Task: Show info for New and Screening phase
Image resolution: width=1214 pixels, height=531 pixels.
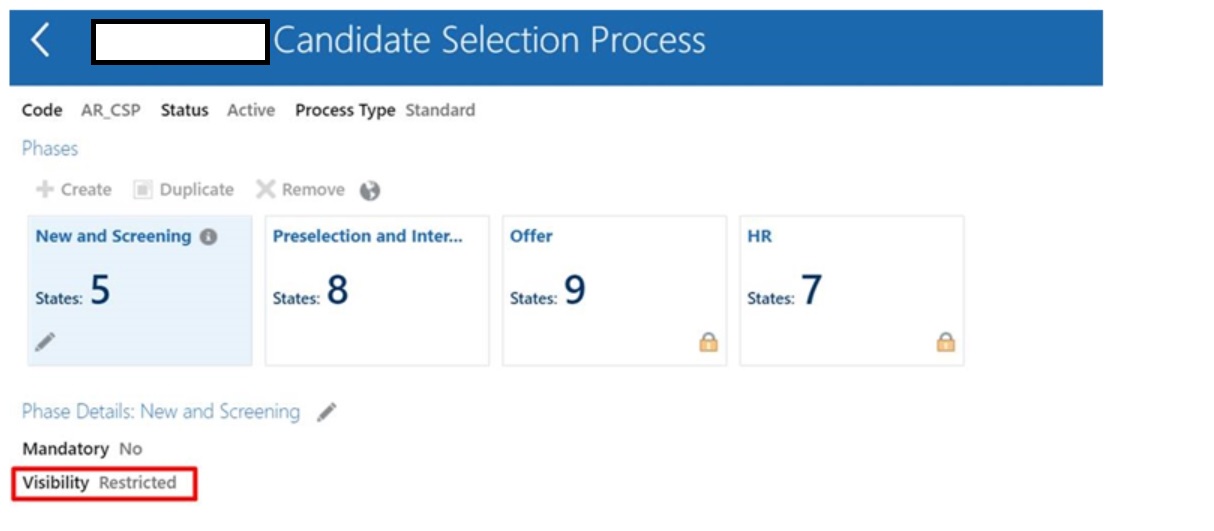Action: 208,237
